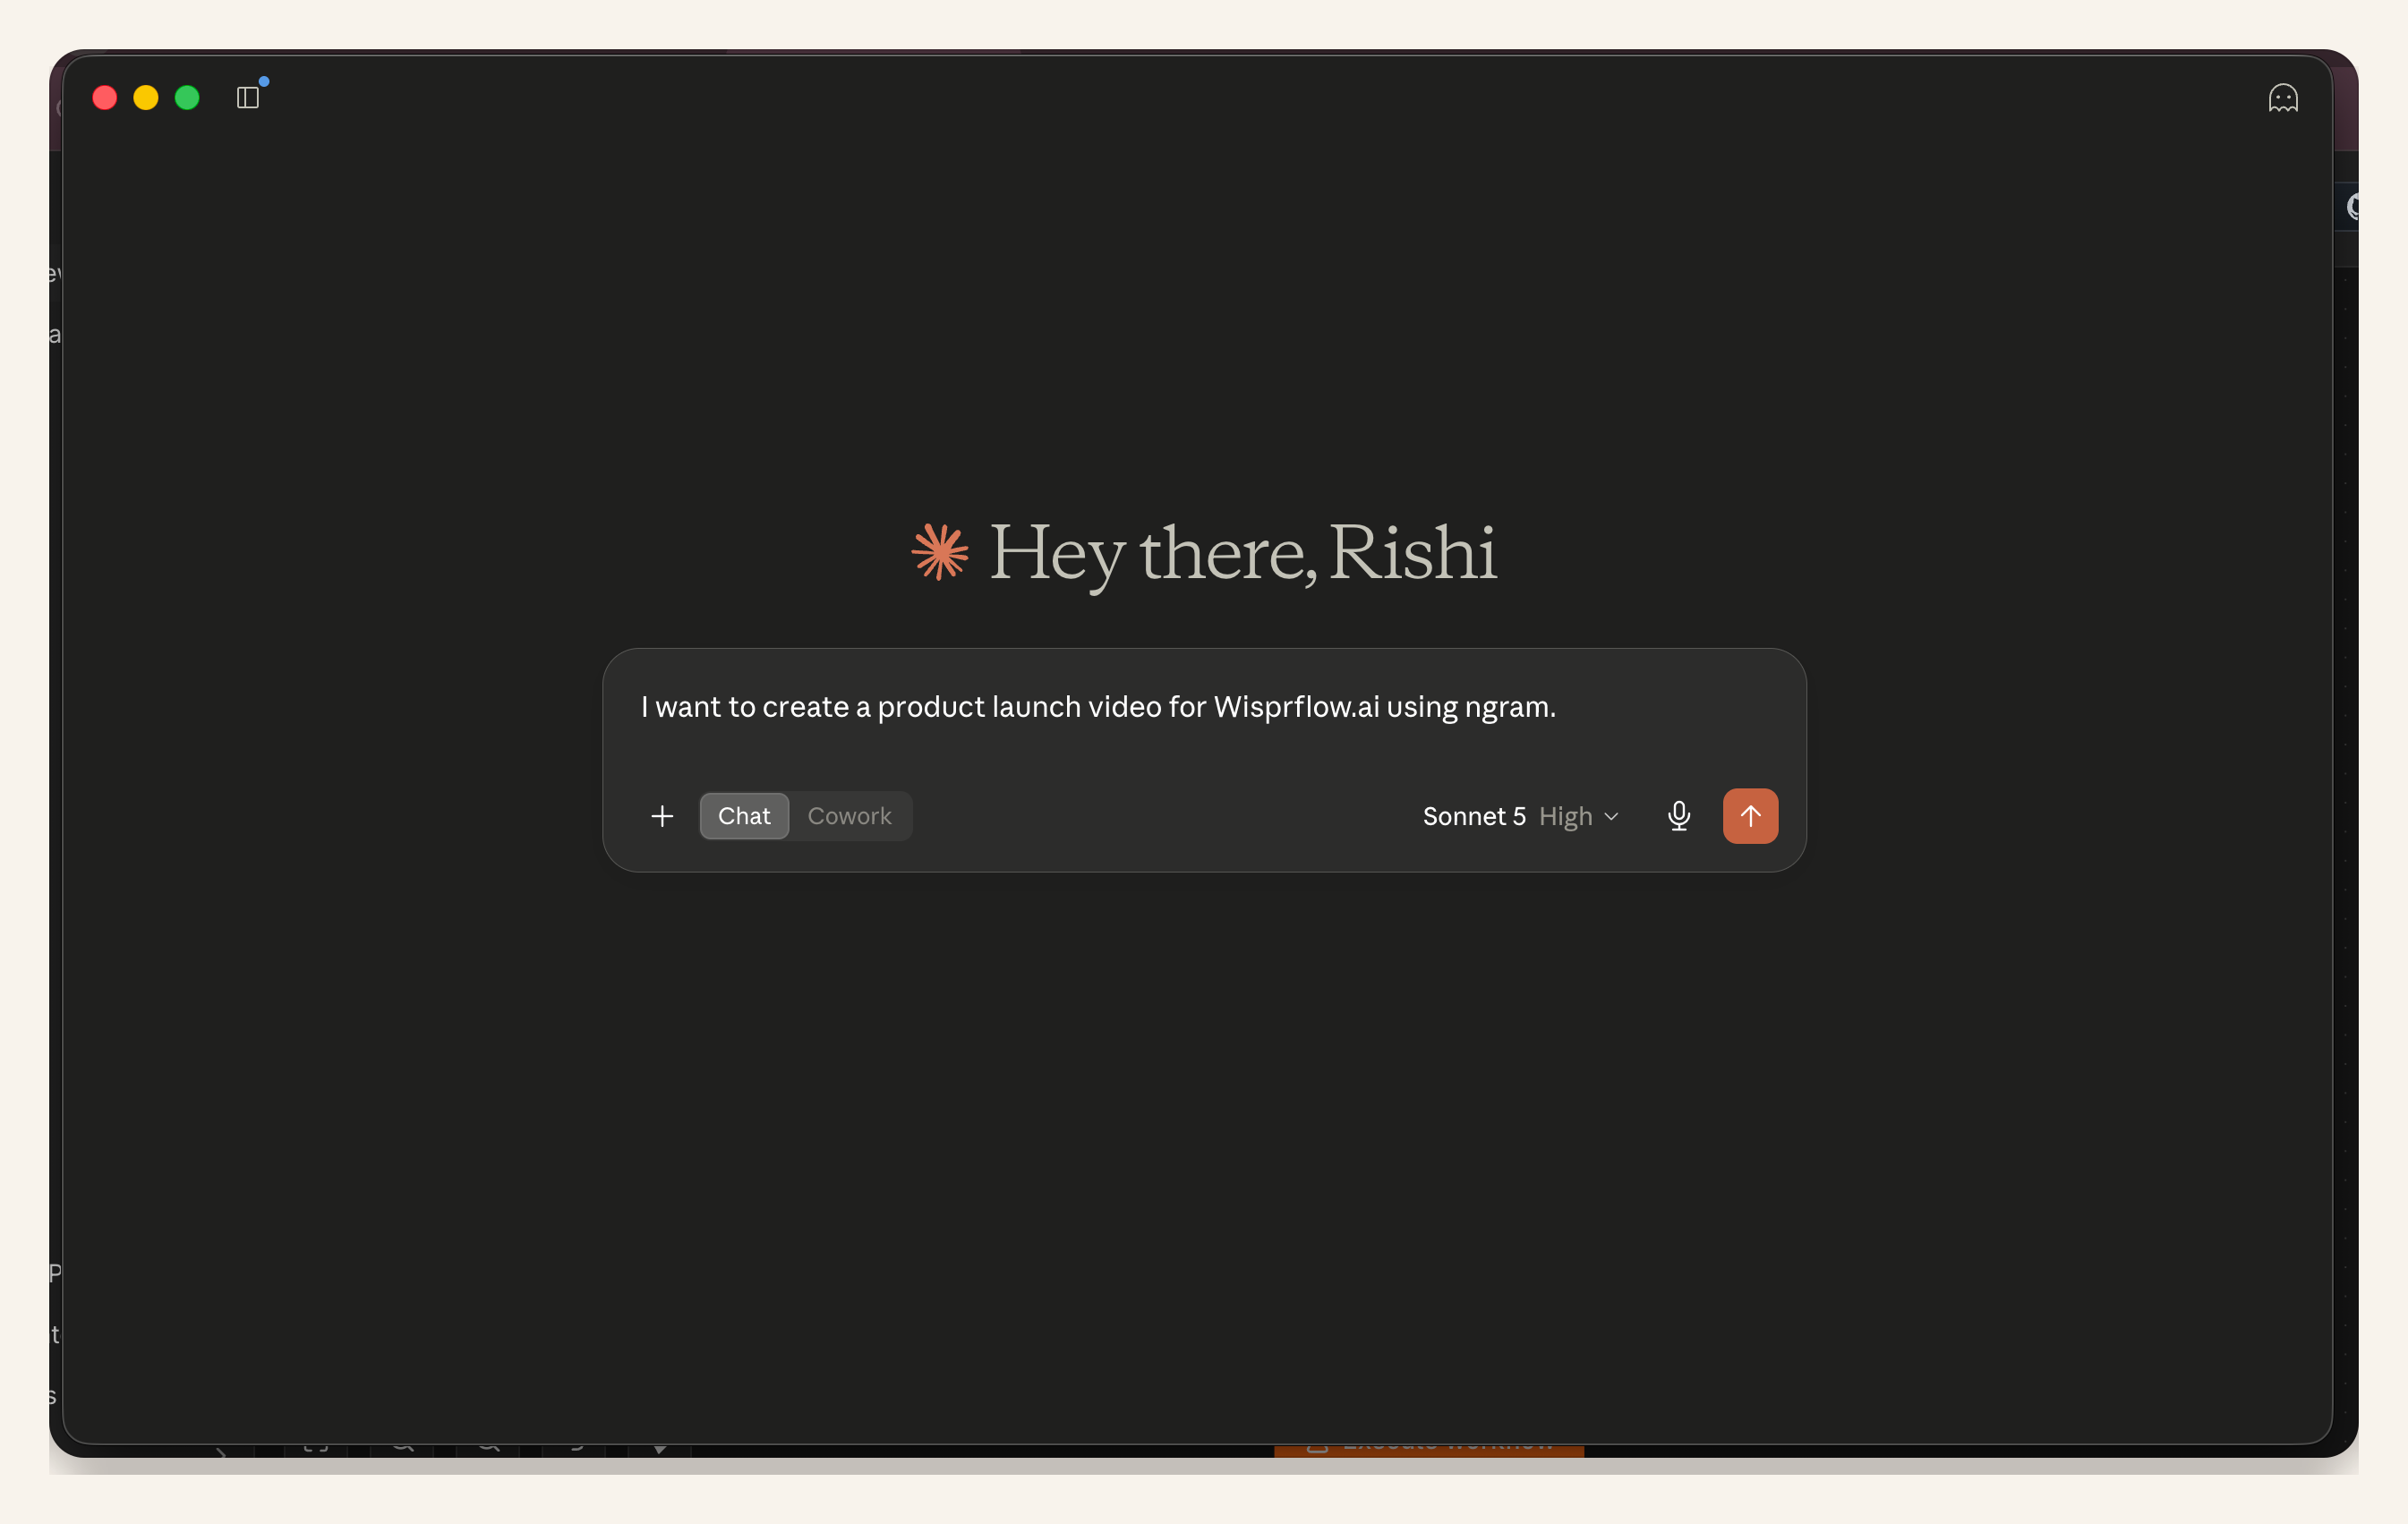Expand the chevron next to High

pyautogui.click(x=1611, y=816)
